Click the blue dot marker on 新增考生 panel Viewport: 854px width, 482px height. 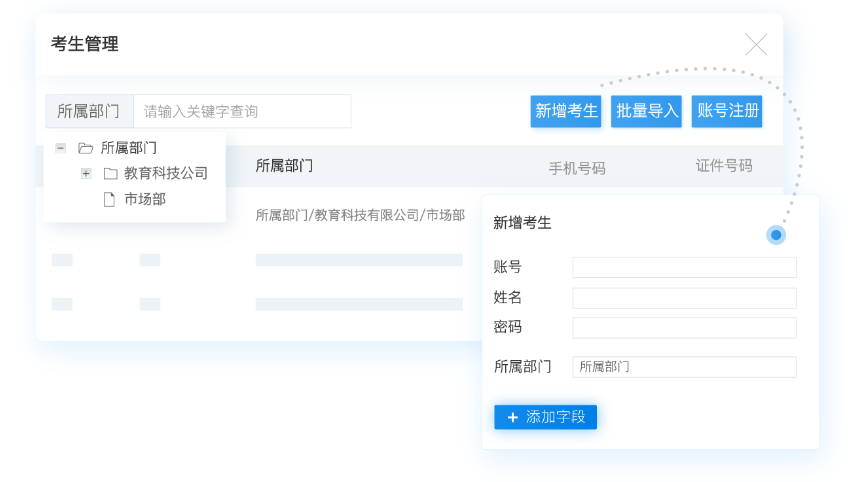click(x=776, y=235)
